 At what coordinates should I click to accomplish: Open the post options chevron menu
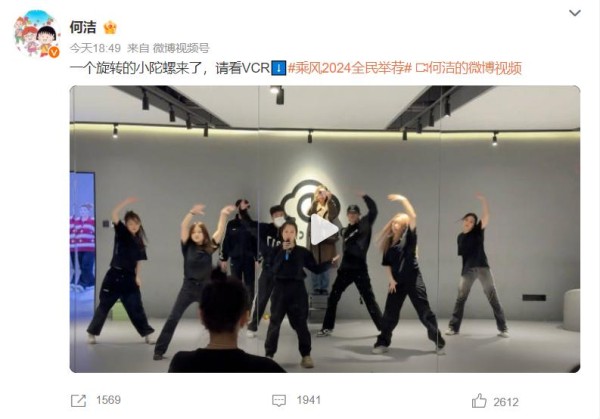pos(575,13)
